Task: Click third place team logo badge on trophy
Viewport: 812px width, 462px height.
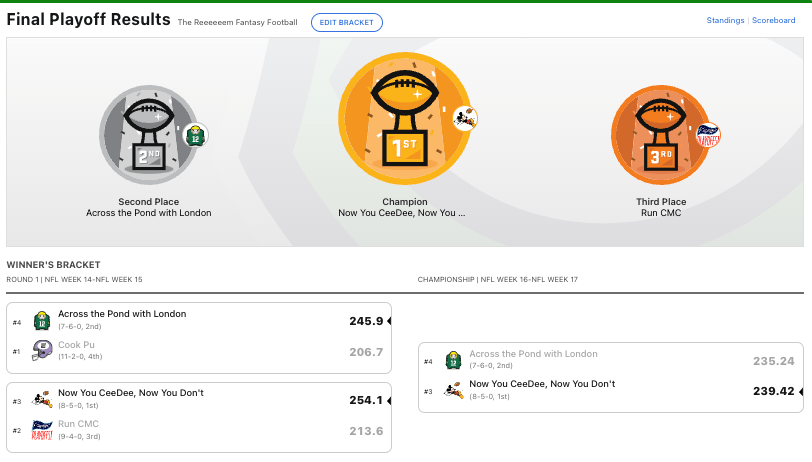Action: pyautogui.click(x=708, y=136)
